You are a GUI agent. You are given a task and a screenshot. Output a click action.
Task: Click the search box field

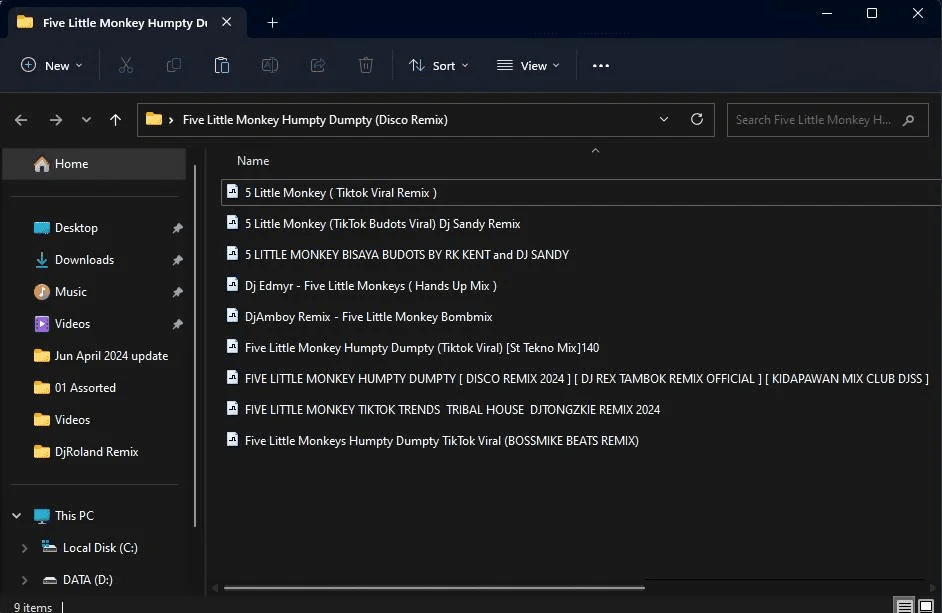click(827, 120)
